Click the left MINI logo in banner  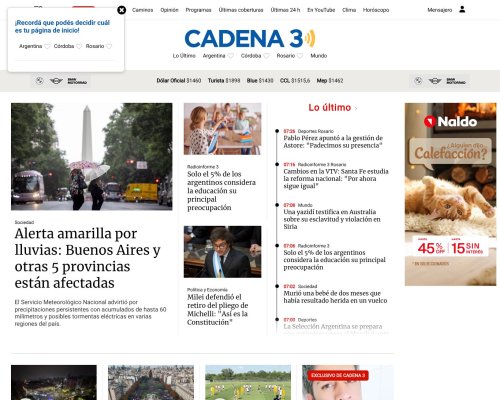[x=56, y=81]
